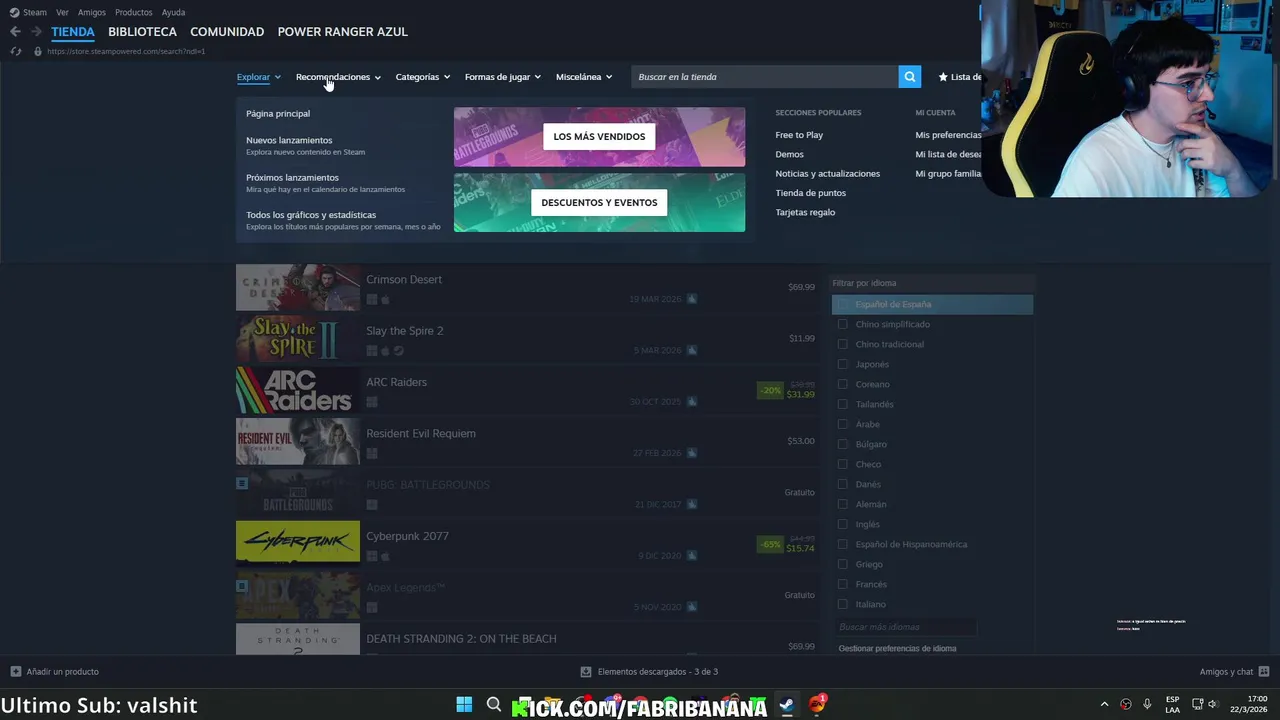
Task: Open Windows taskbar search
Action: click(494, 705)
